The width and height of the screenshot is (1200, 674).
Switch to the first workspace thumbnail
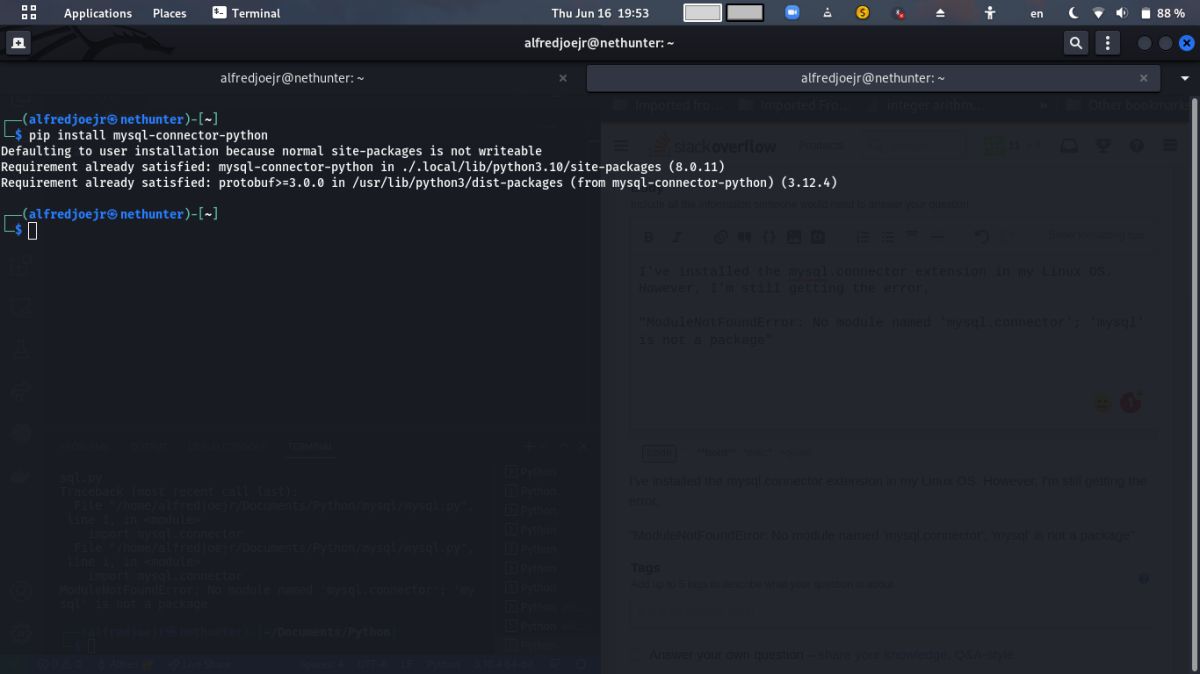click(x=702, y=13)
